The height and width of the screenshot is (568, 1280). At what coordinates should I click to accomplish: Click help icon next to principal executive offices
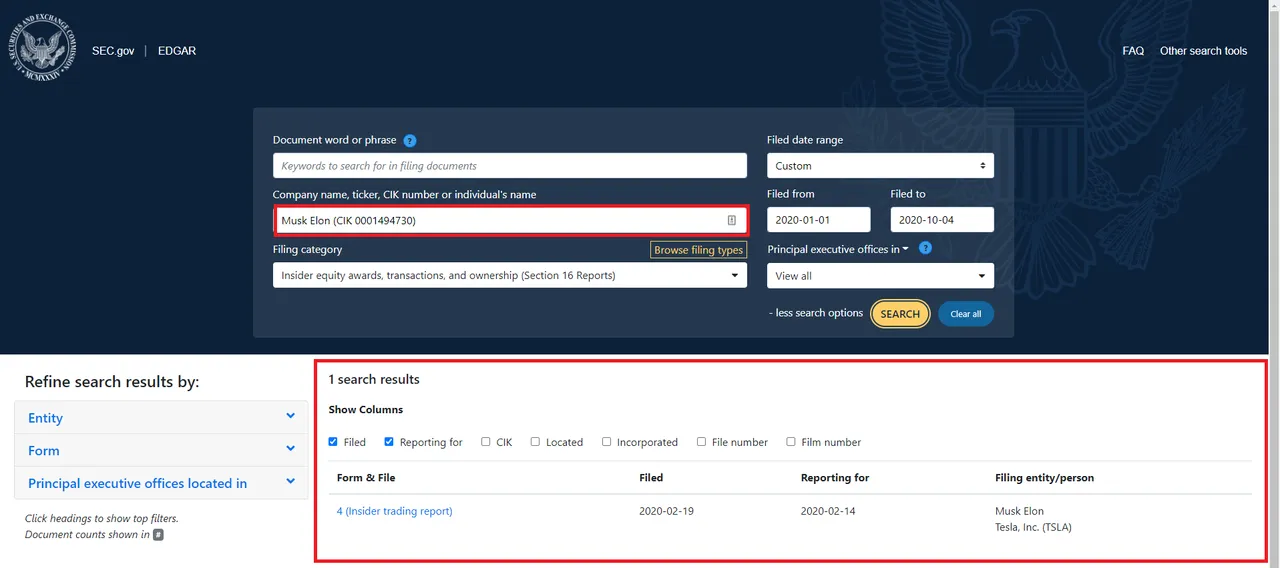(925, 248)
